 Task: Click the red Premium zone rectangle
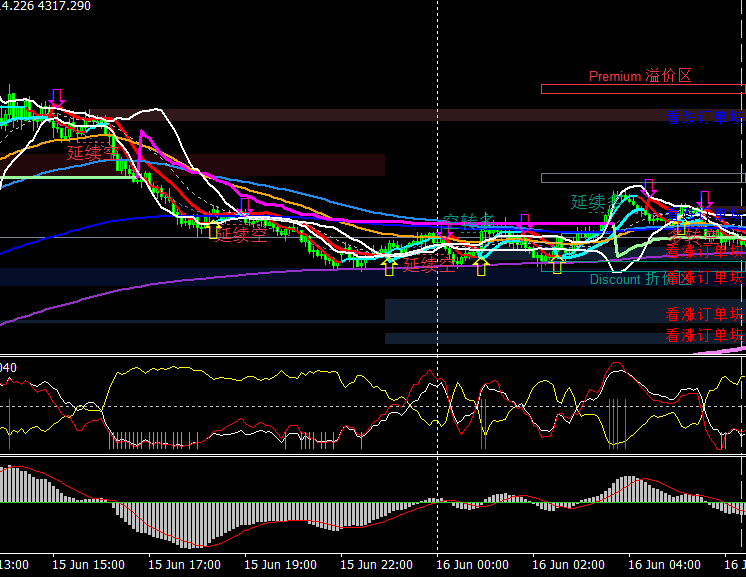coord(643,89)
